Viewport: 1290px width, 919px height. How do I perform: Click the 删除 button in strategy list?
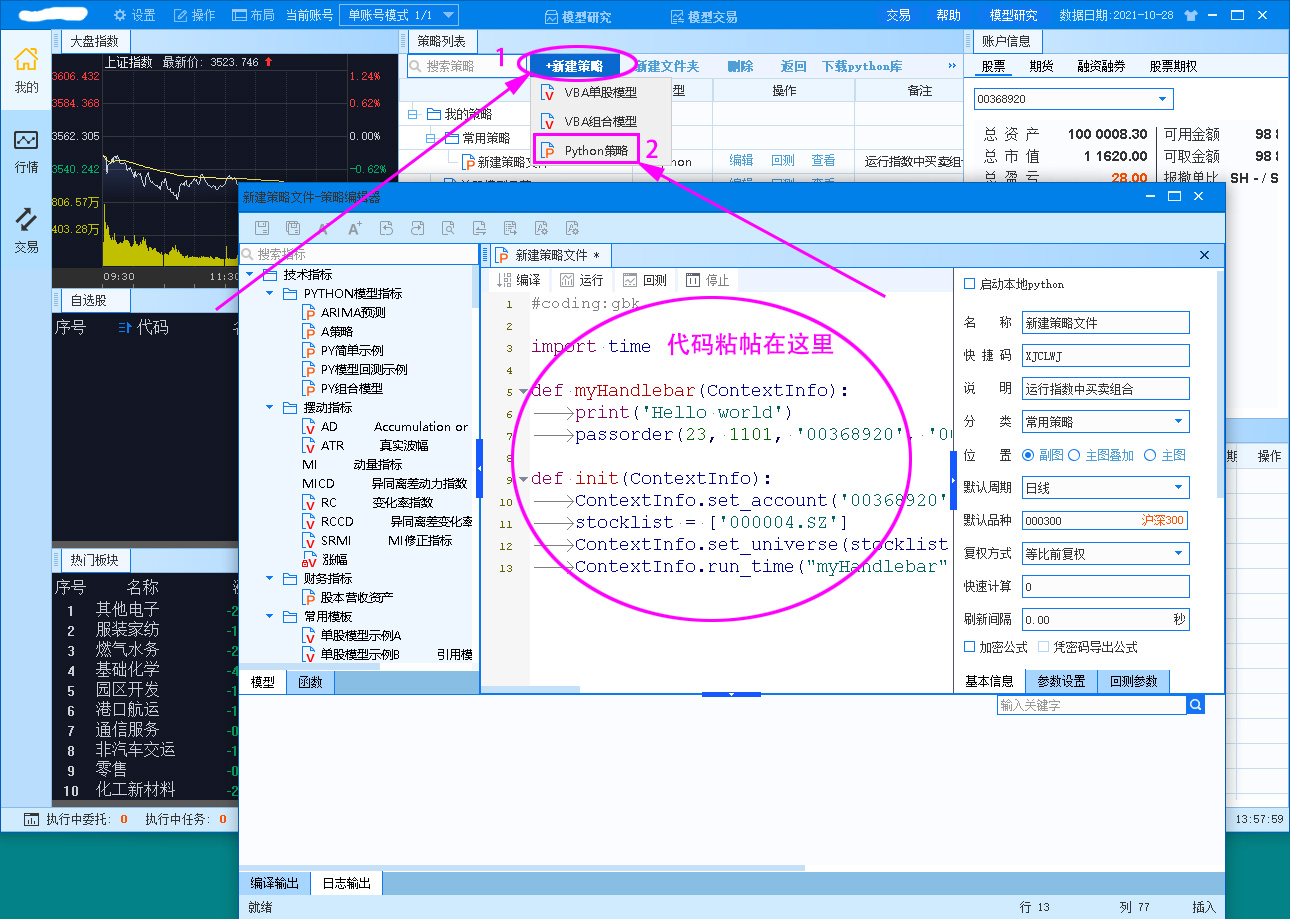[x=740, y=66]
